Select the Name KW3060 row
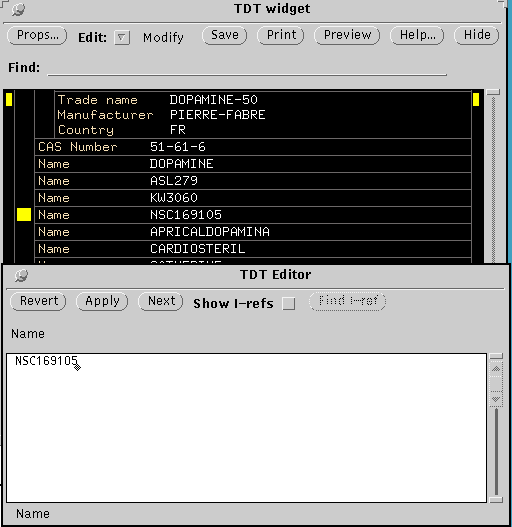This screenshot has height=527, width=512. [253, 198]
